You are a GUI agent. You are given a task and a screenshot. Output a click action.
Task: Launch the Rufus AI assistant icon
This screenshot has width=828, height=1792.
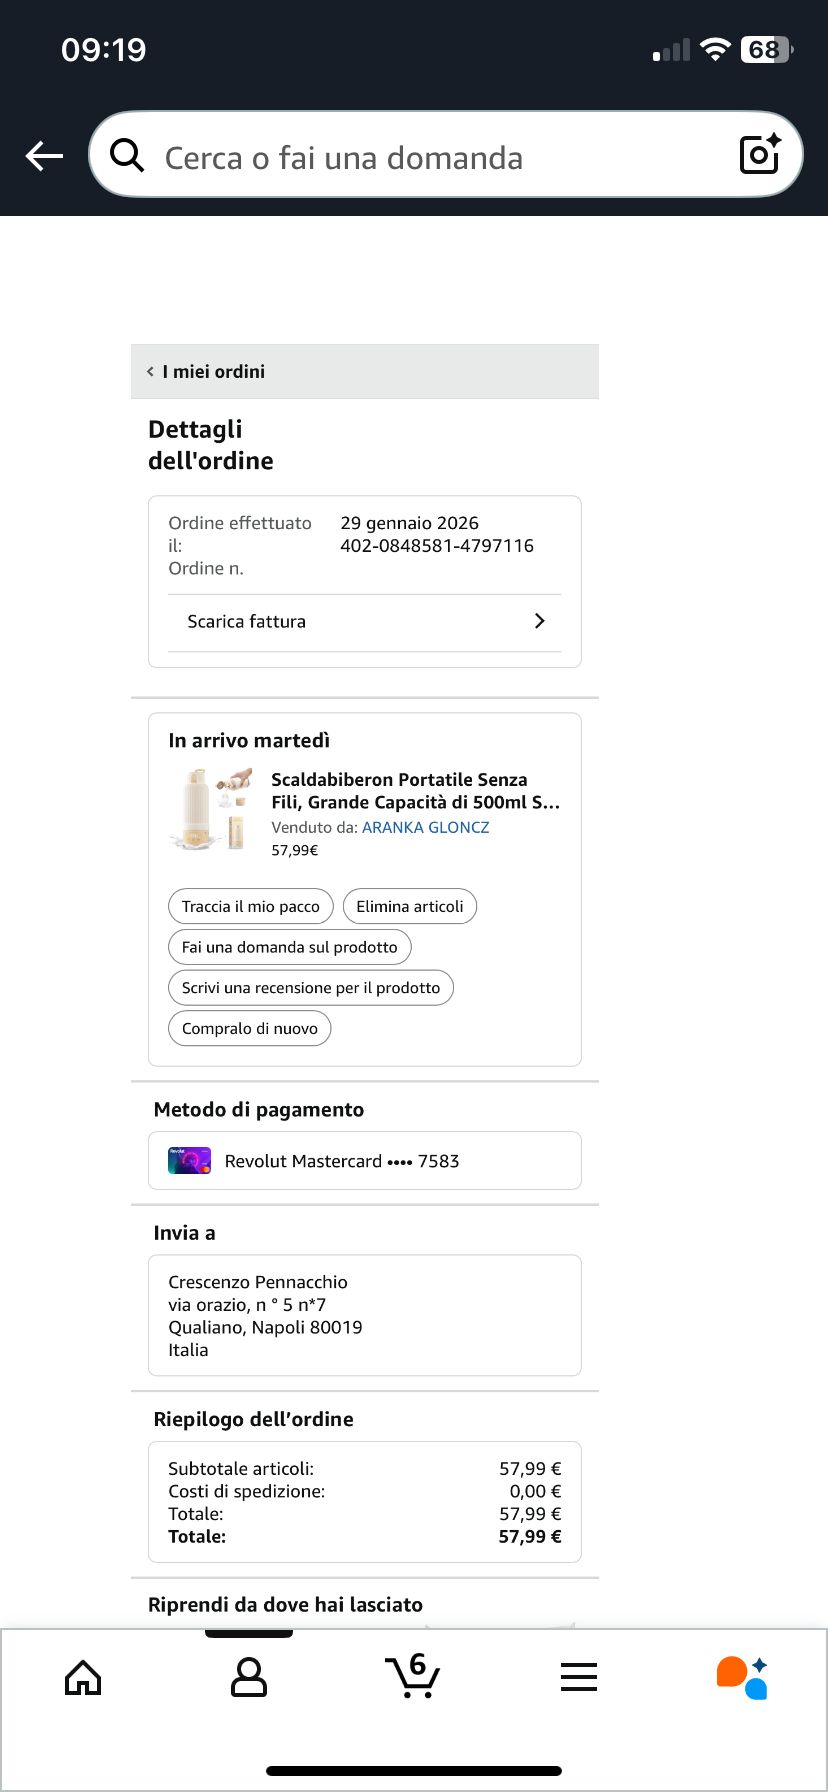742,1677
